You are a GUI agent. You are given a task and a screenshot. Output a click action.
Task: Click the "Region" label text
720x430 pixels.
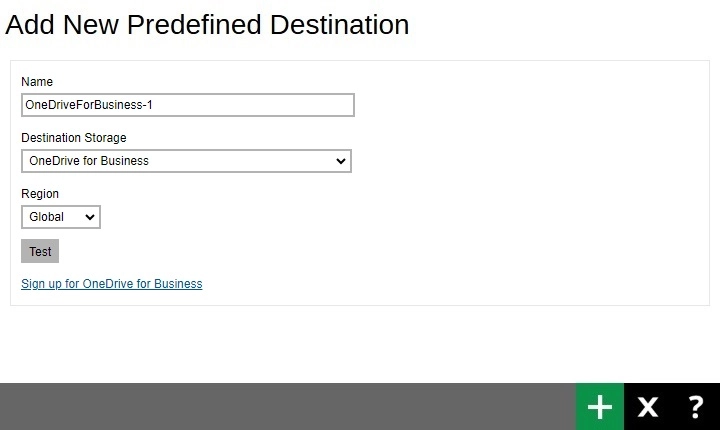coord(40,194)
